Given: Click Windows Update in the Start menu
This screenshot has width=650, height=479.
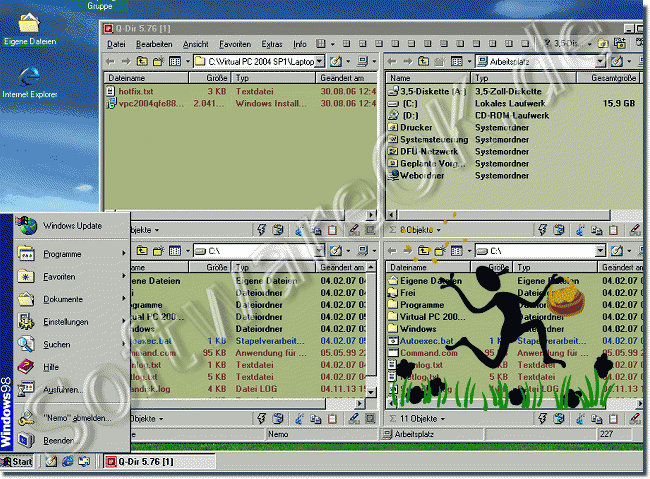Looking at the screenshot, I should click(x=71, y=226).
